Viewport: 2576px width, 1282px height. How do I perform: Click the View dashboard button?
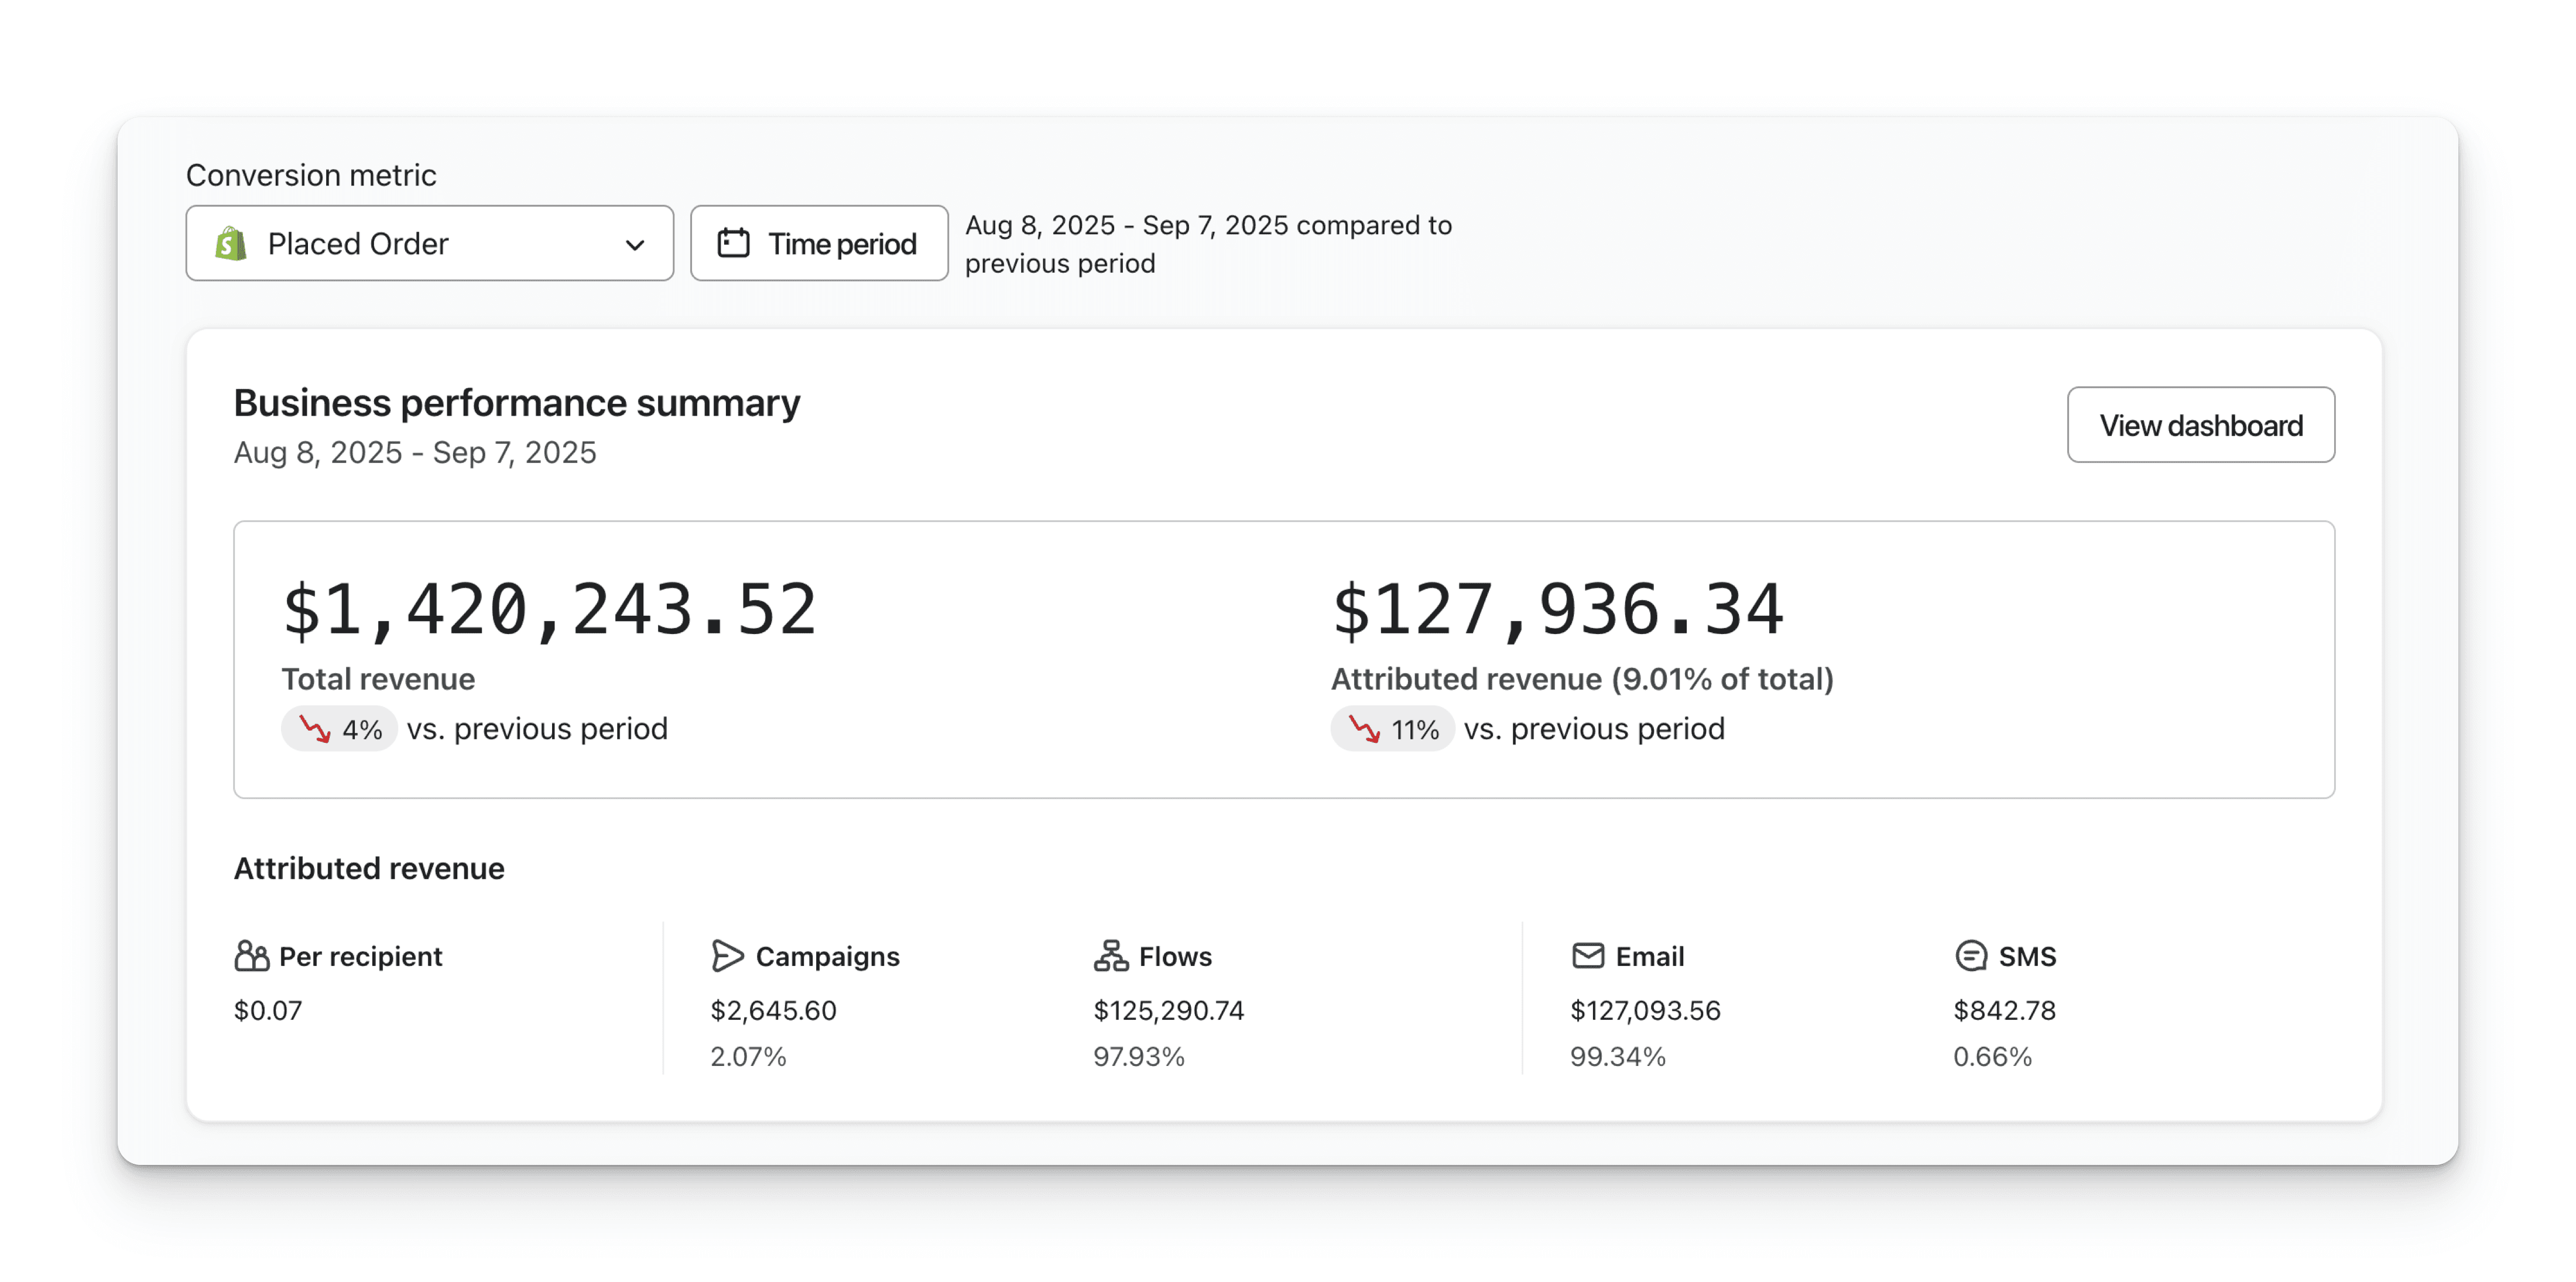click(x=2200, y=425)
